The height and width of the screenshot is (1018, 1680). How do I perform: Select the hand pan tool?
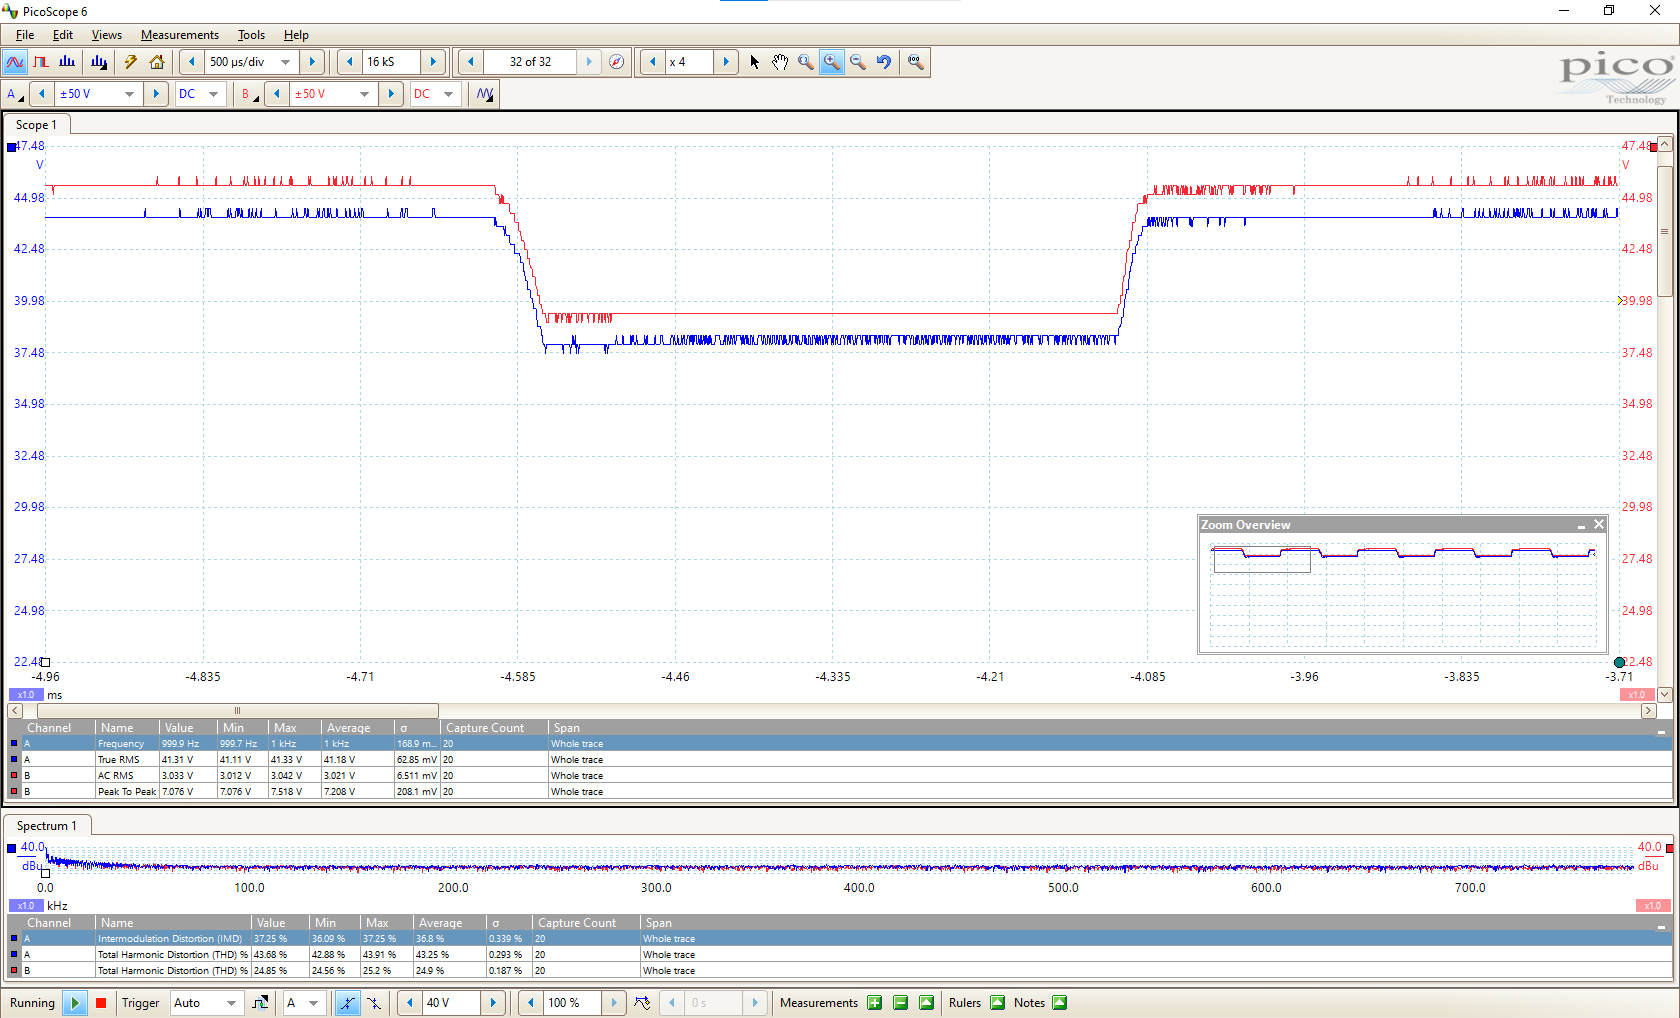tap(780, 62)
